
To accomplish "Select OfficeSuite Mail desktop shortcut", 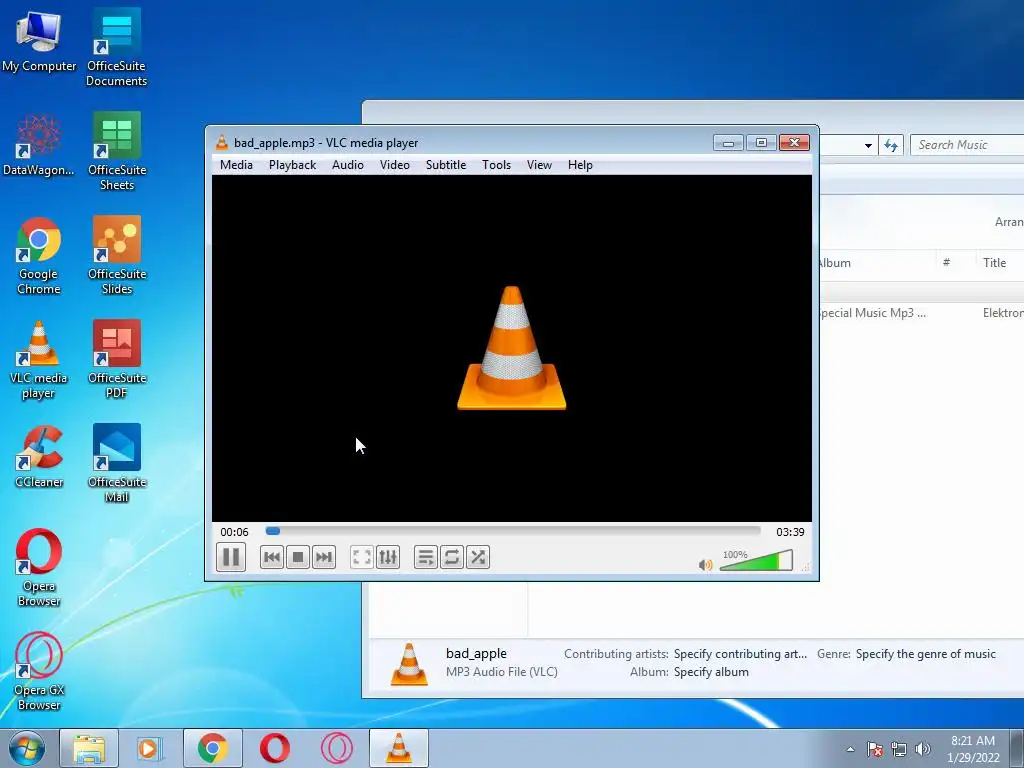I will click(116, 463).
